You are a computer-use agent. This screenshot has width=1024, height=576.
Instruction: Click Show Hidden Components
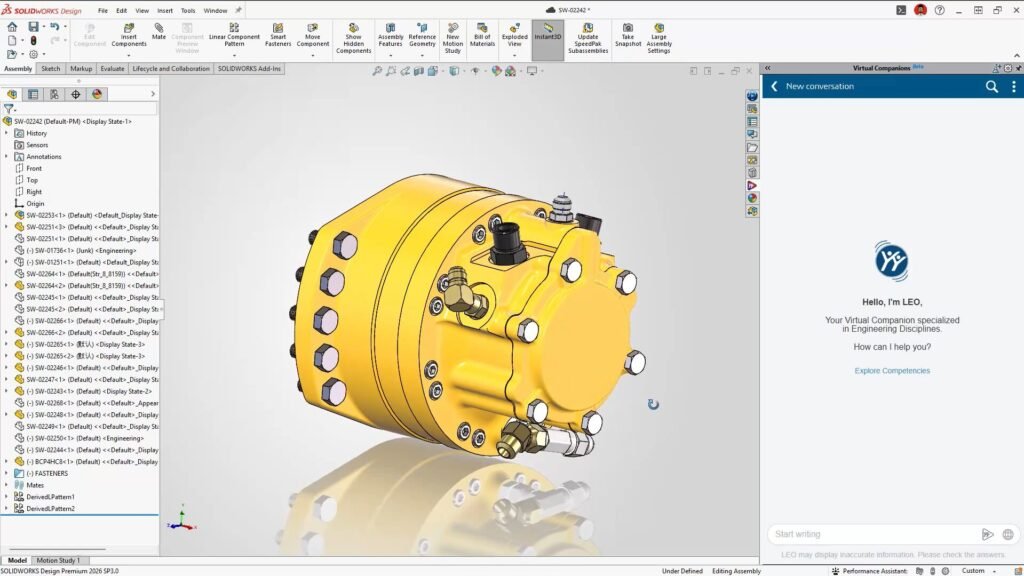point(353,39)
